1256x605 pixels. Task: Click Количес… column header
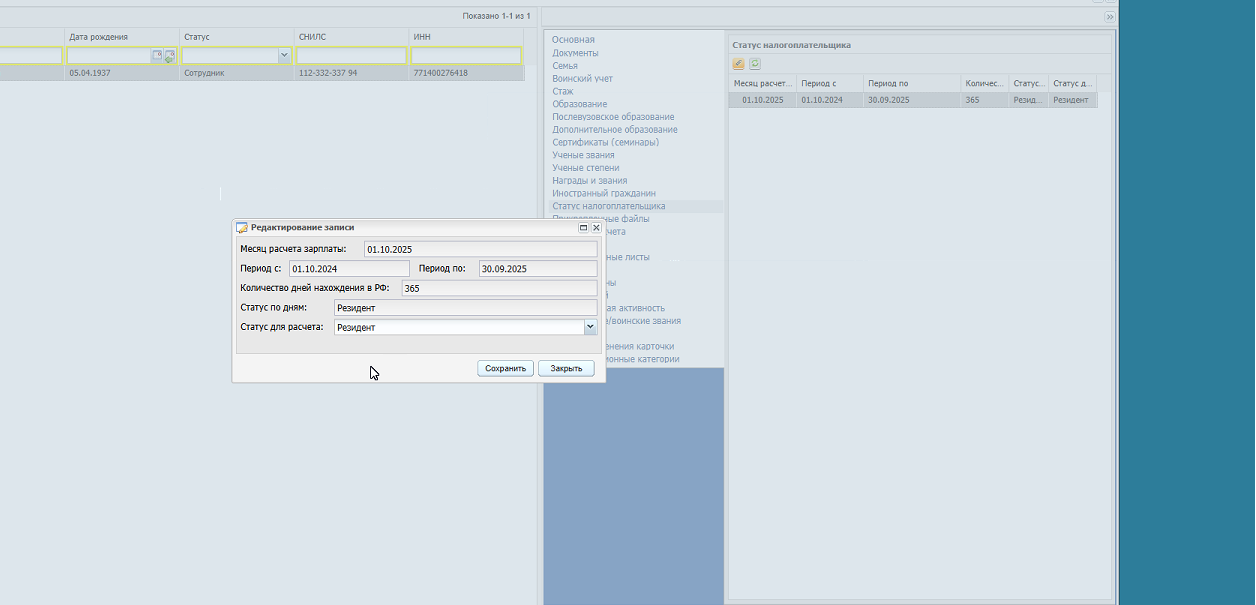(985, 84)
